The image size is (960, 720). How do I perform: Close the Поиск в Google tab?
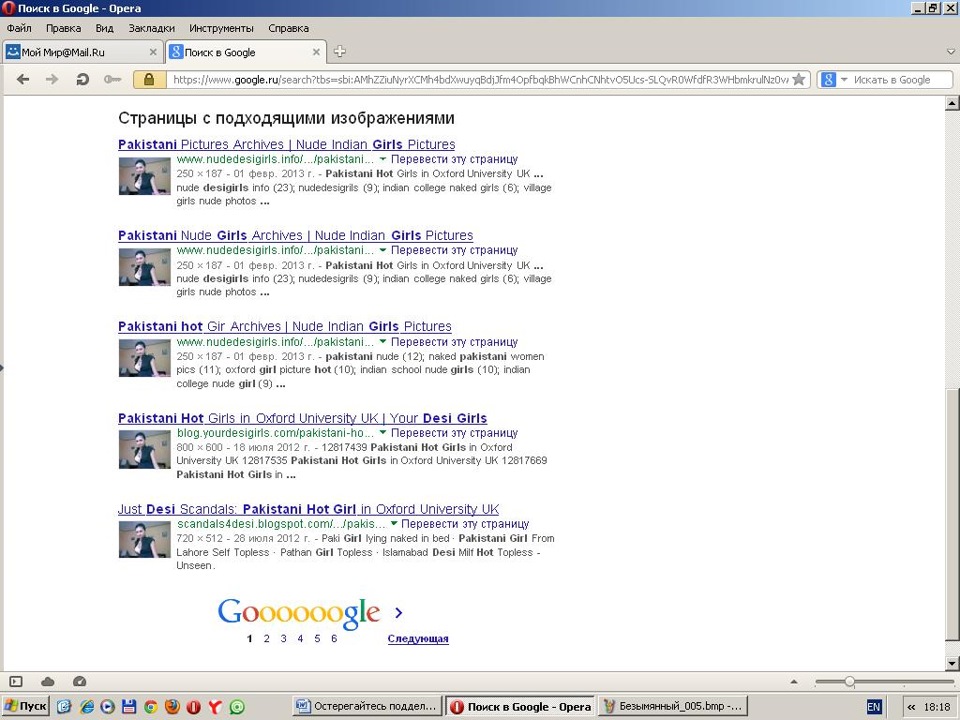[316, 53]
